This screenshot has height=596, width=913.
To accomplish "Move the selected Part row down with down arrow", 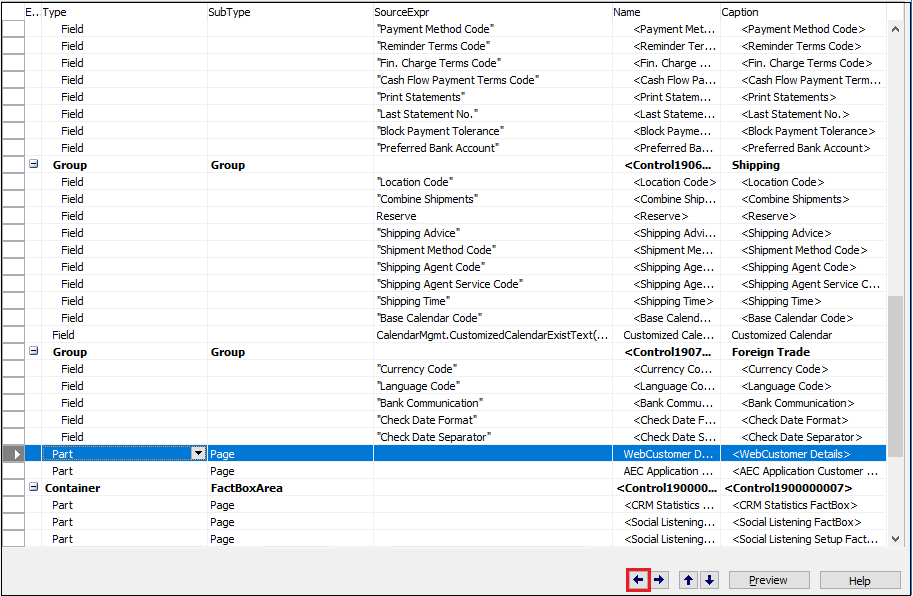I will pos(708,580).
